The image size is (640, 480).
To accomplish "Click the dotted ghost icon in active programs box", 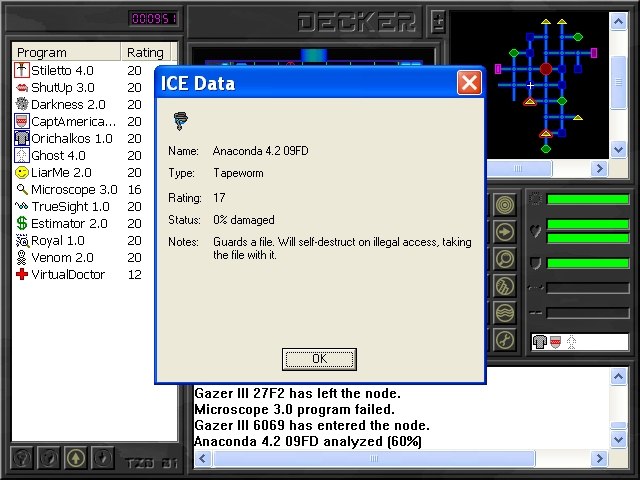I will [571, 342].
